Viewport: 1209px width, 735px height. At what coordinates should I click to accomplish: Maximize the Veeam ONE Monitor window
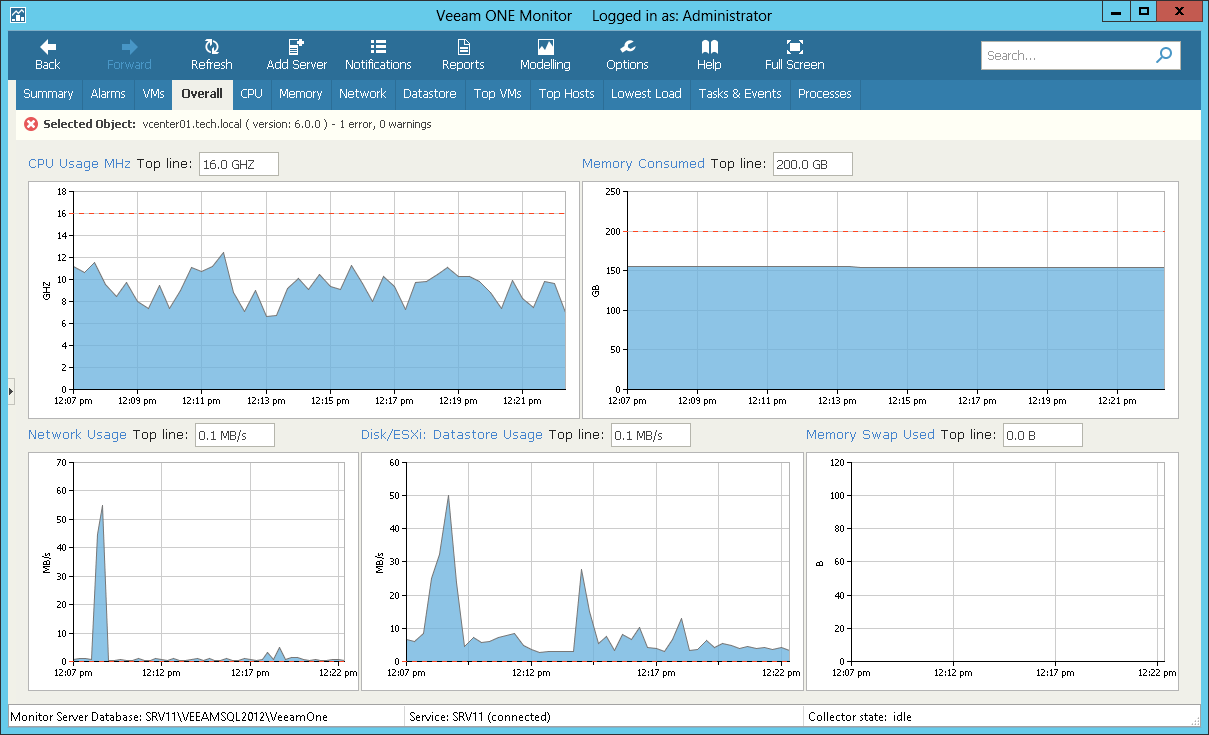[x=1144, y=11]
